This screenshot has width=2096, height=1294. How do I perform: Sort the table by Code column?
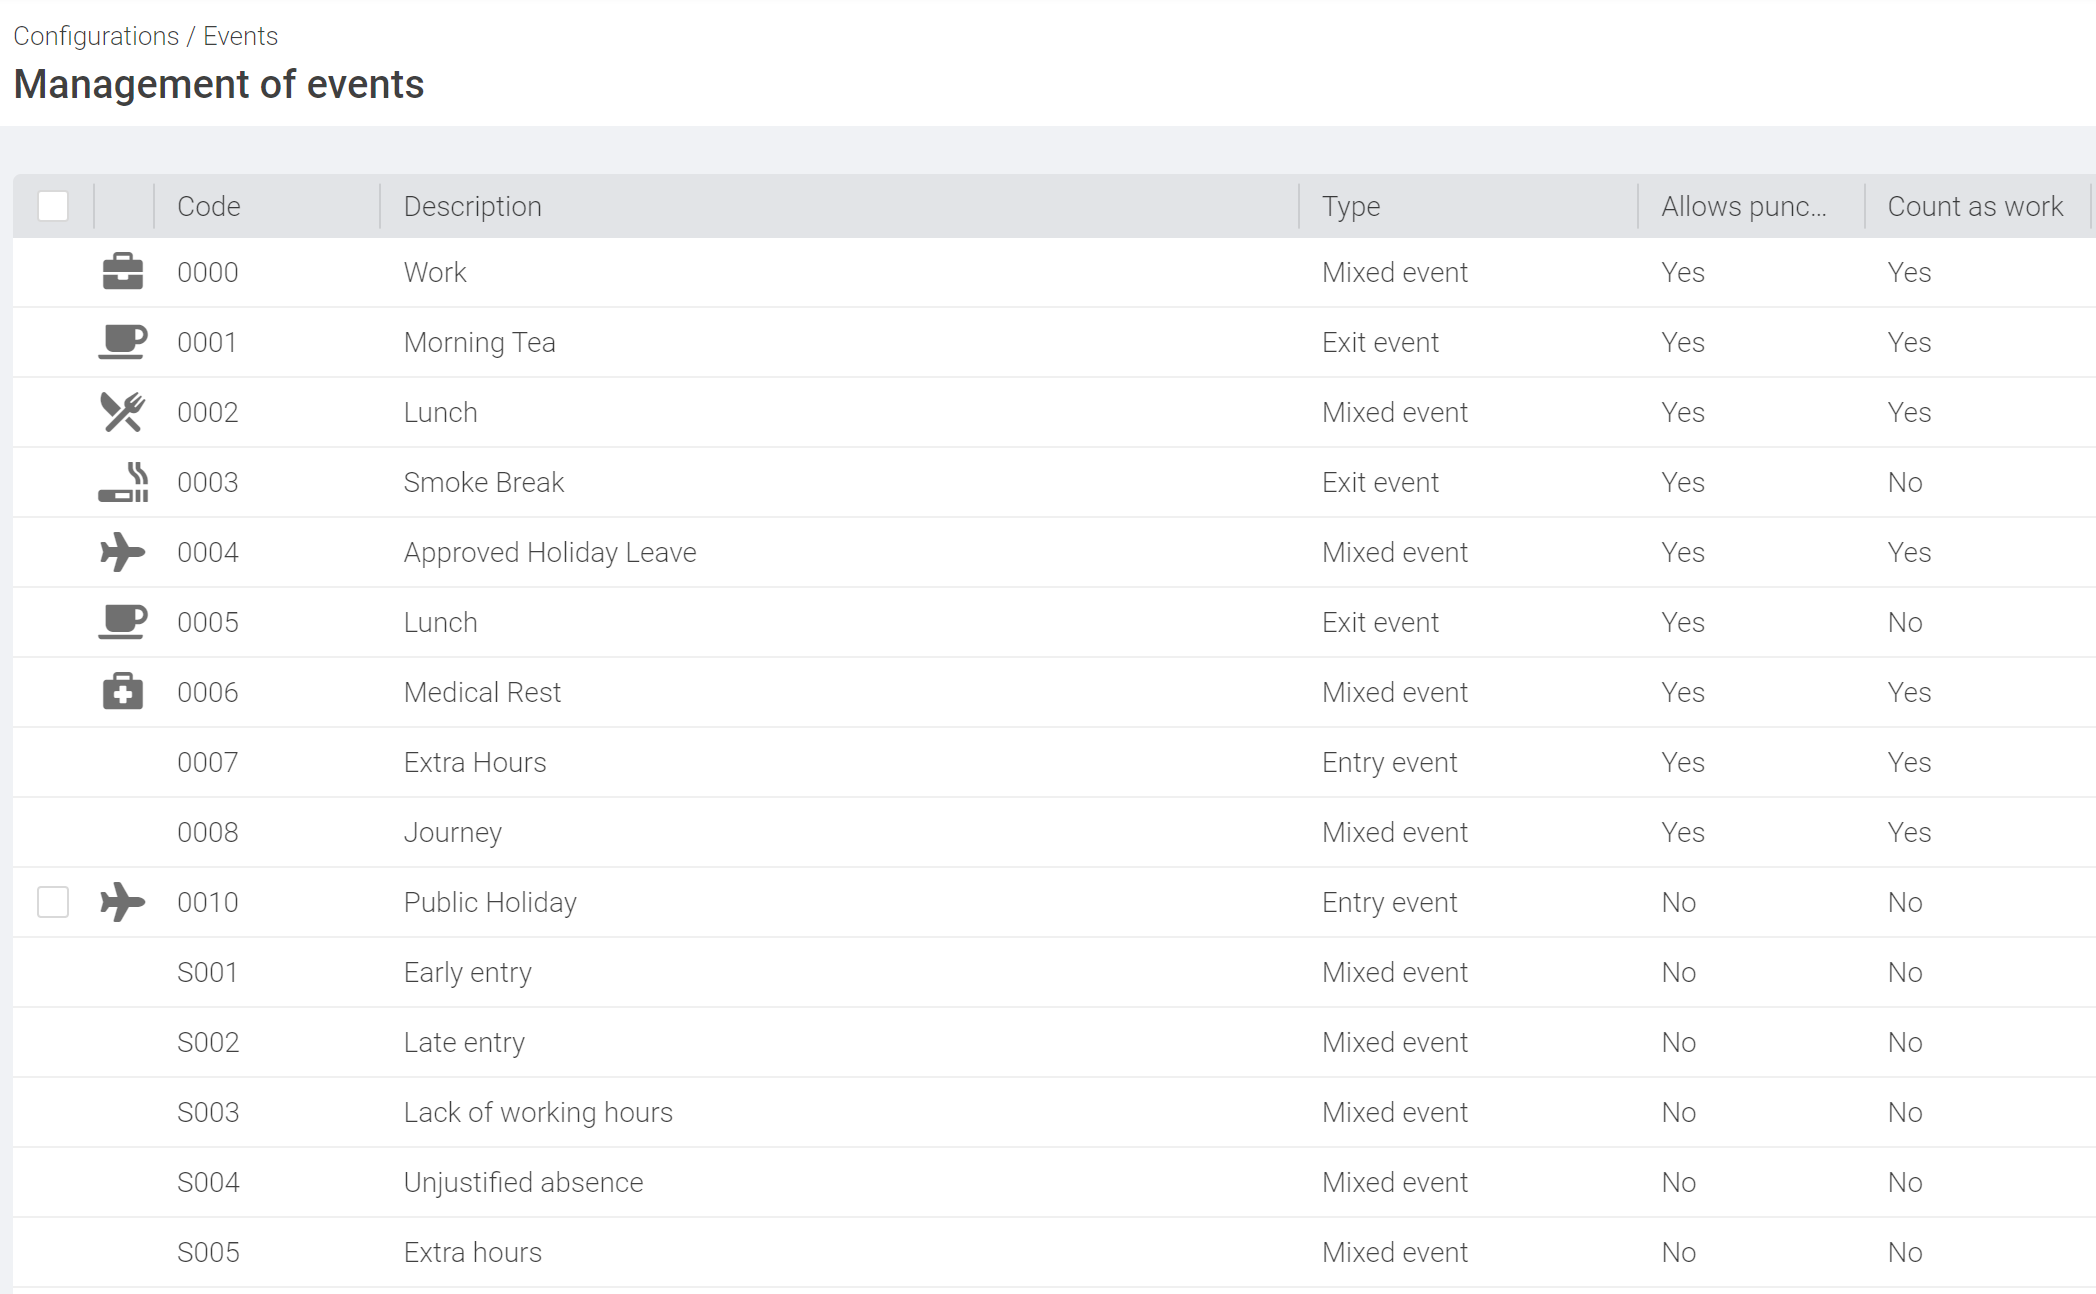[x=208, y=206]
